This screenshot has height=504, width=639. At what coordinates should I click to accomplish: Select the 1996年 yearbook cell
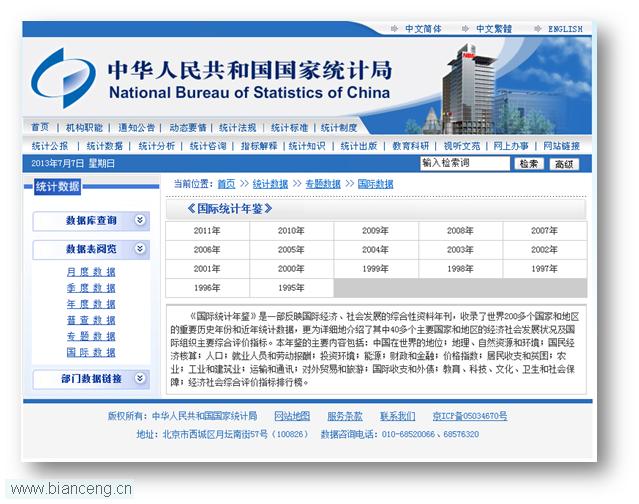click(x=207, y=288)
